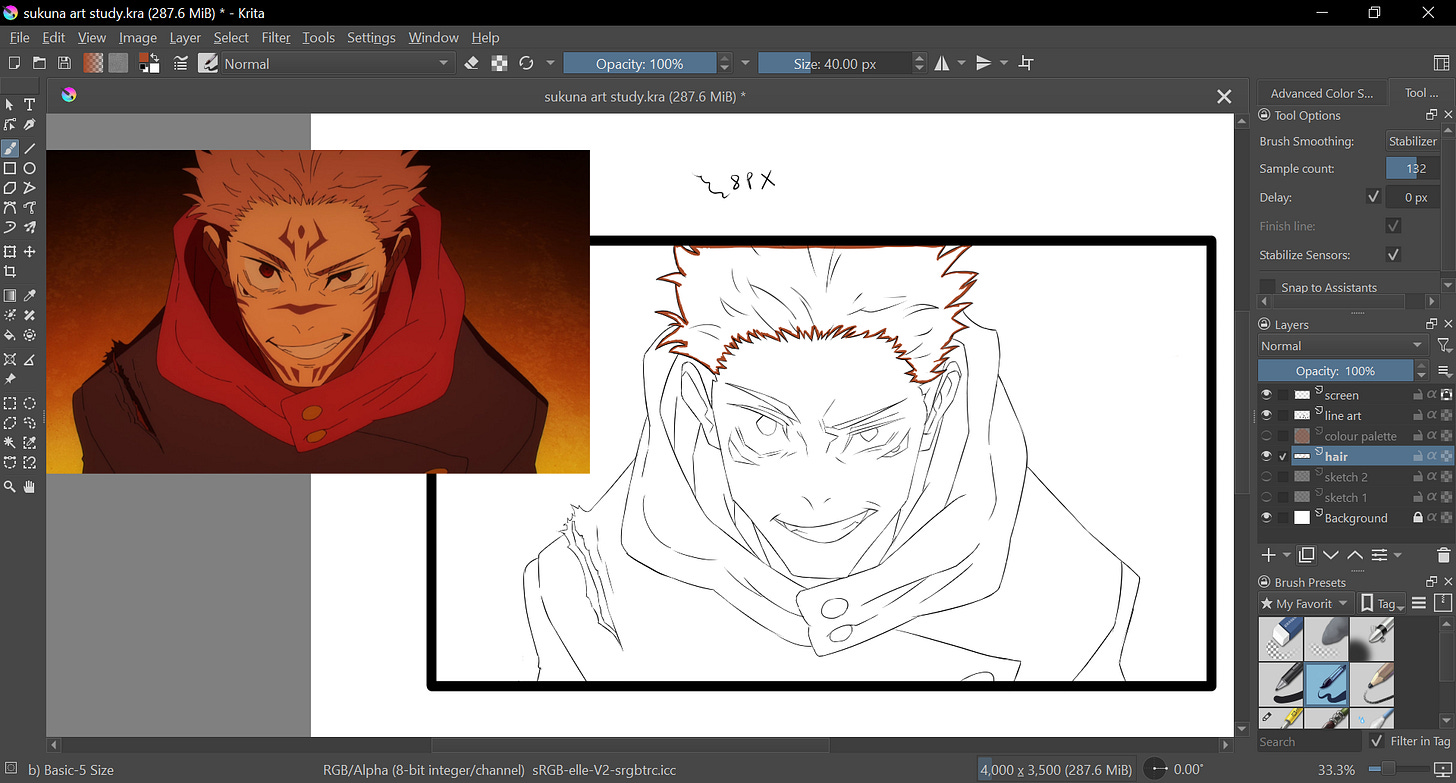Image resolution: width=1456 pixels, height=783 pixels.
Task: Adjust the layer Opacity slider
Action: [x=1335, y=371]
